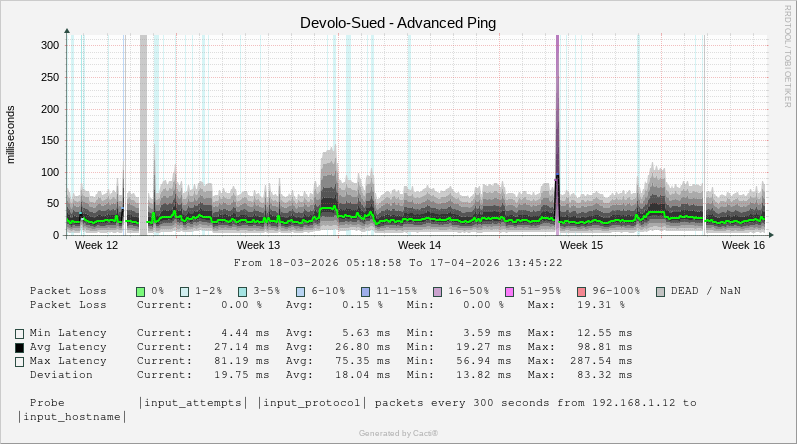The height and width of the screenshot is (444, 797).
Task: Click the input_protocol placeholder text
Action: pos(311,403)
